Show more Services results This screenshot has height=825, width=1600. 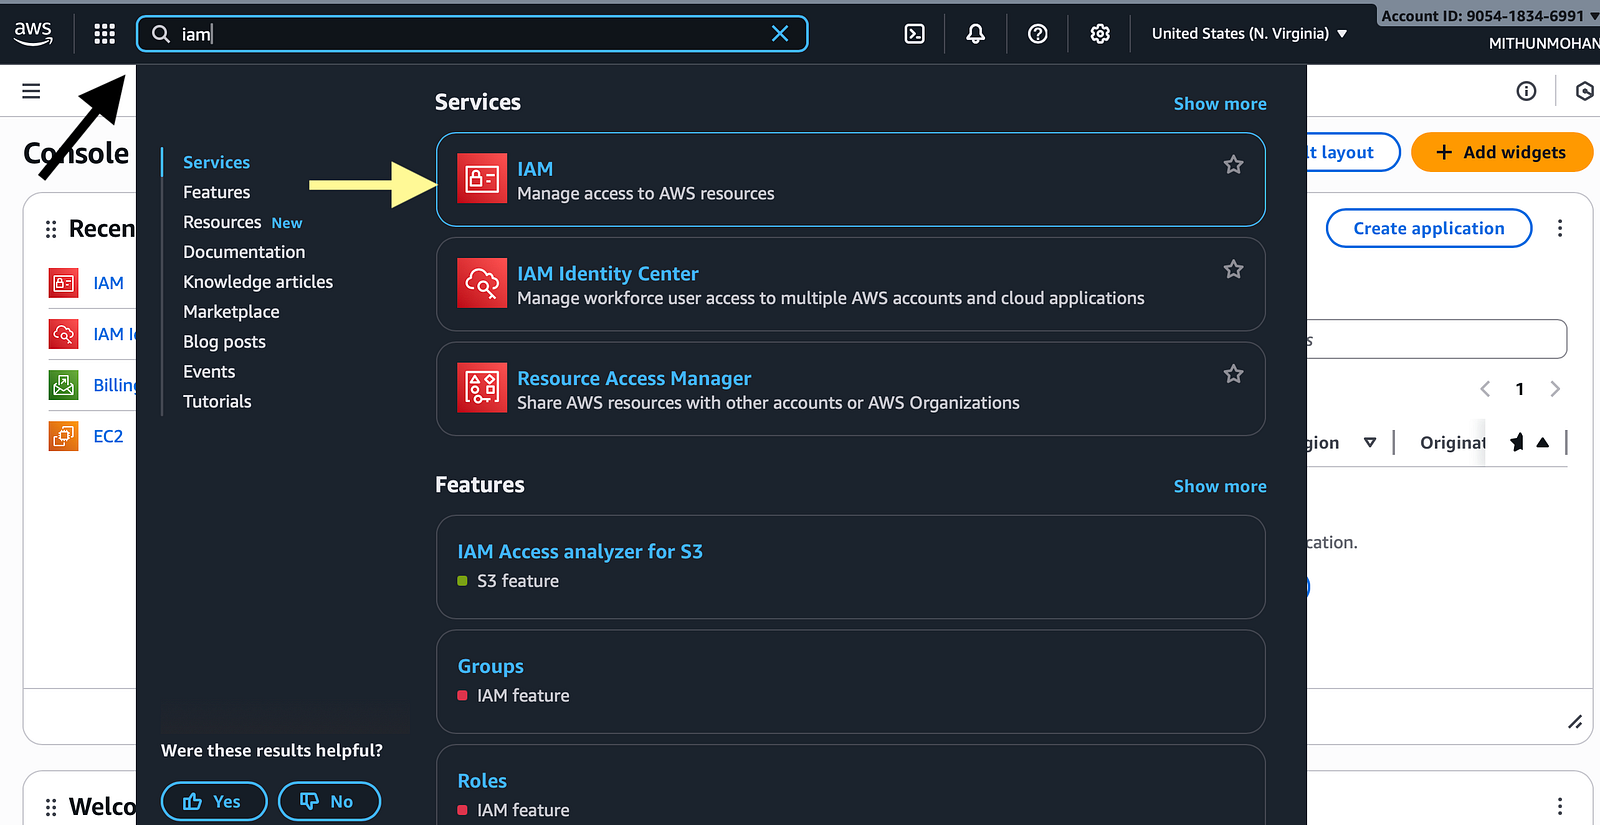click(x=1220, y=104)
